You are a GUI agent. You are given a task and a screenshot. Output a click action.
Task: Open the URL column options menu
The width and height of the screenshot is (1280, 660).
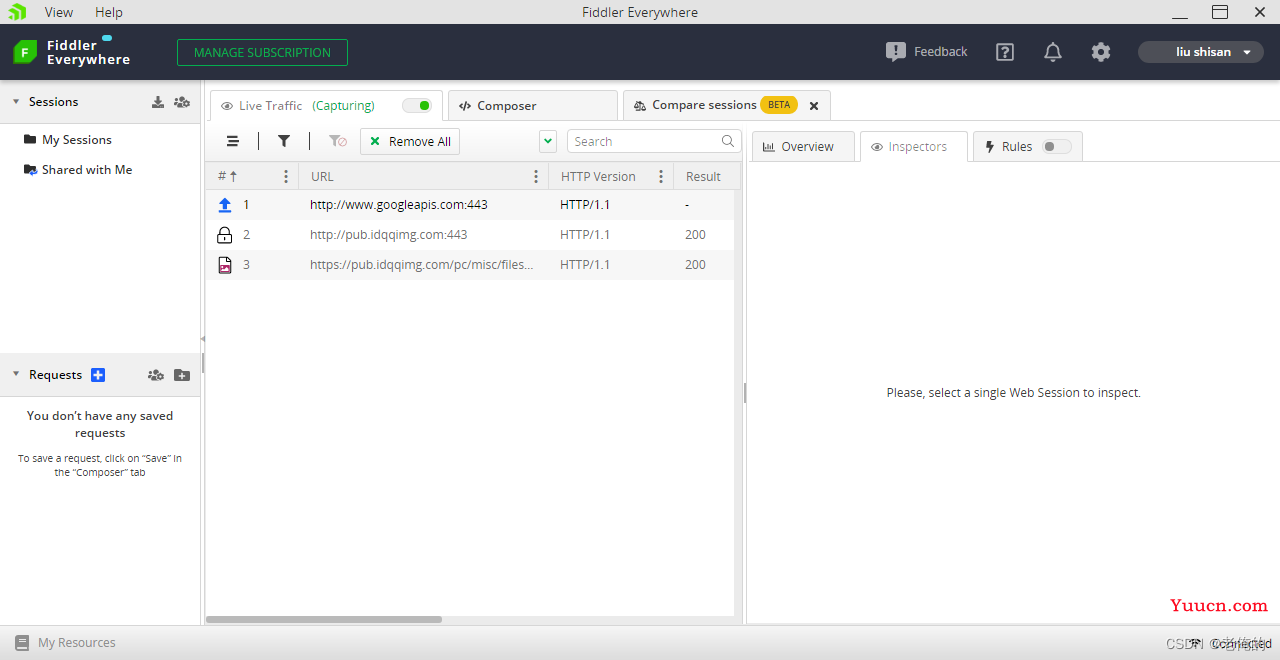(x=536, y=177)
